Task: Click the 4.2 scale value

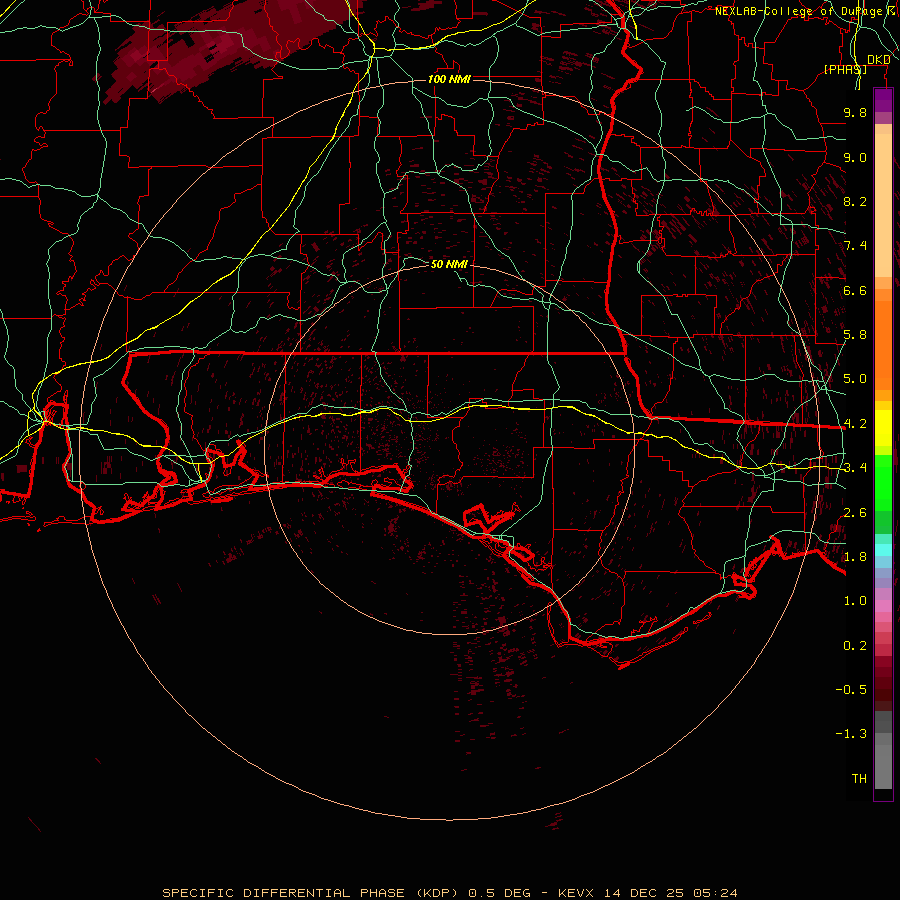Action: coord(855,424)
